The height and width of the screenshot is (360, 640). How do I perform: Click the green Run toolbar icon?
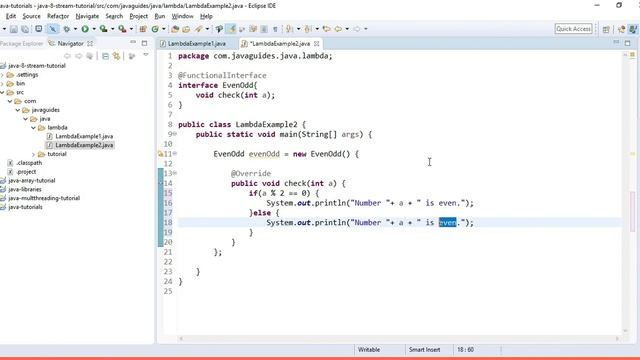pyautogui.click(x=85, y=29)
